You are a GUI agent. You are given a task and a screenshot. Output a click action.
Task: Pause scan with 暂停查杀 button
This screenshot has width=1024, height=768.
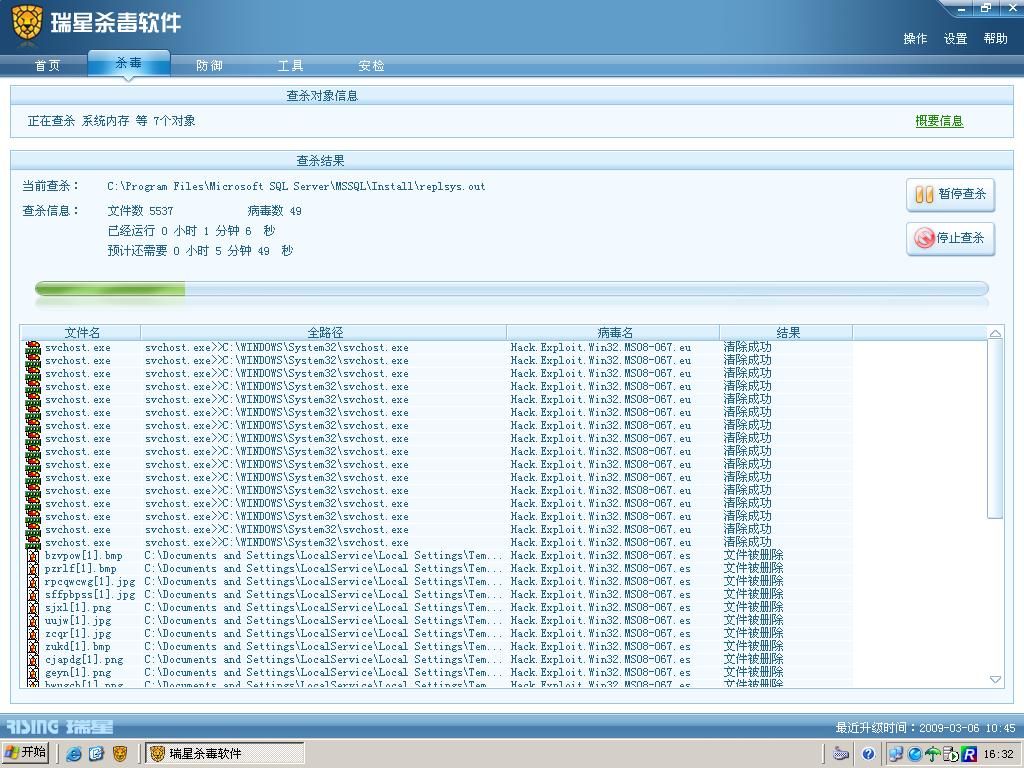[x=950, y=195]
